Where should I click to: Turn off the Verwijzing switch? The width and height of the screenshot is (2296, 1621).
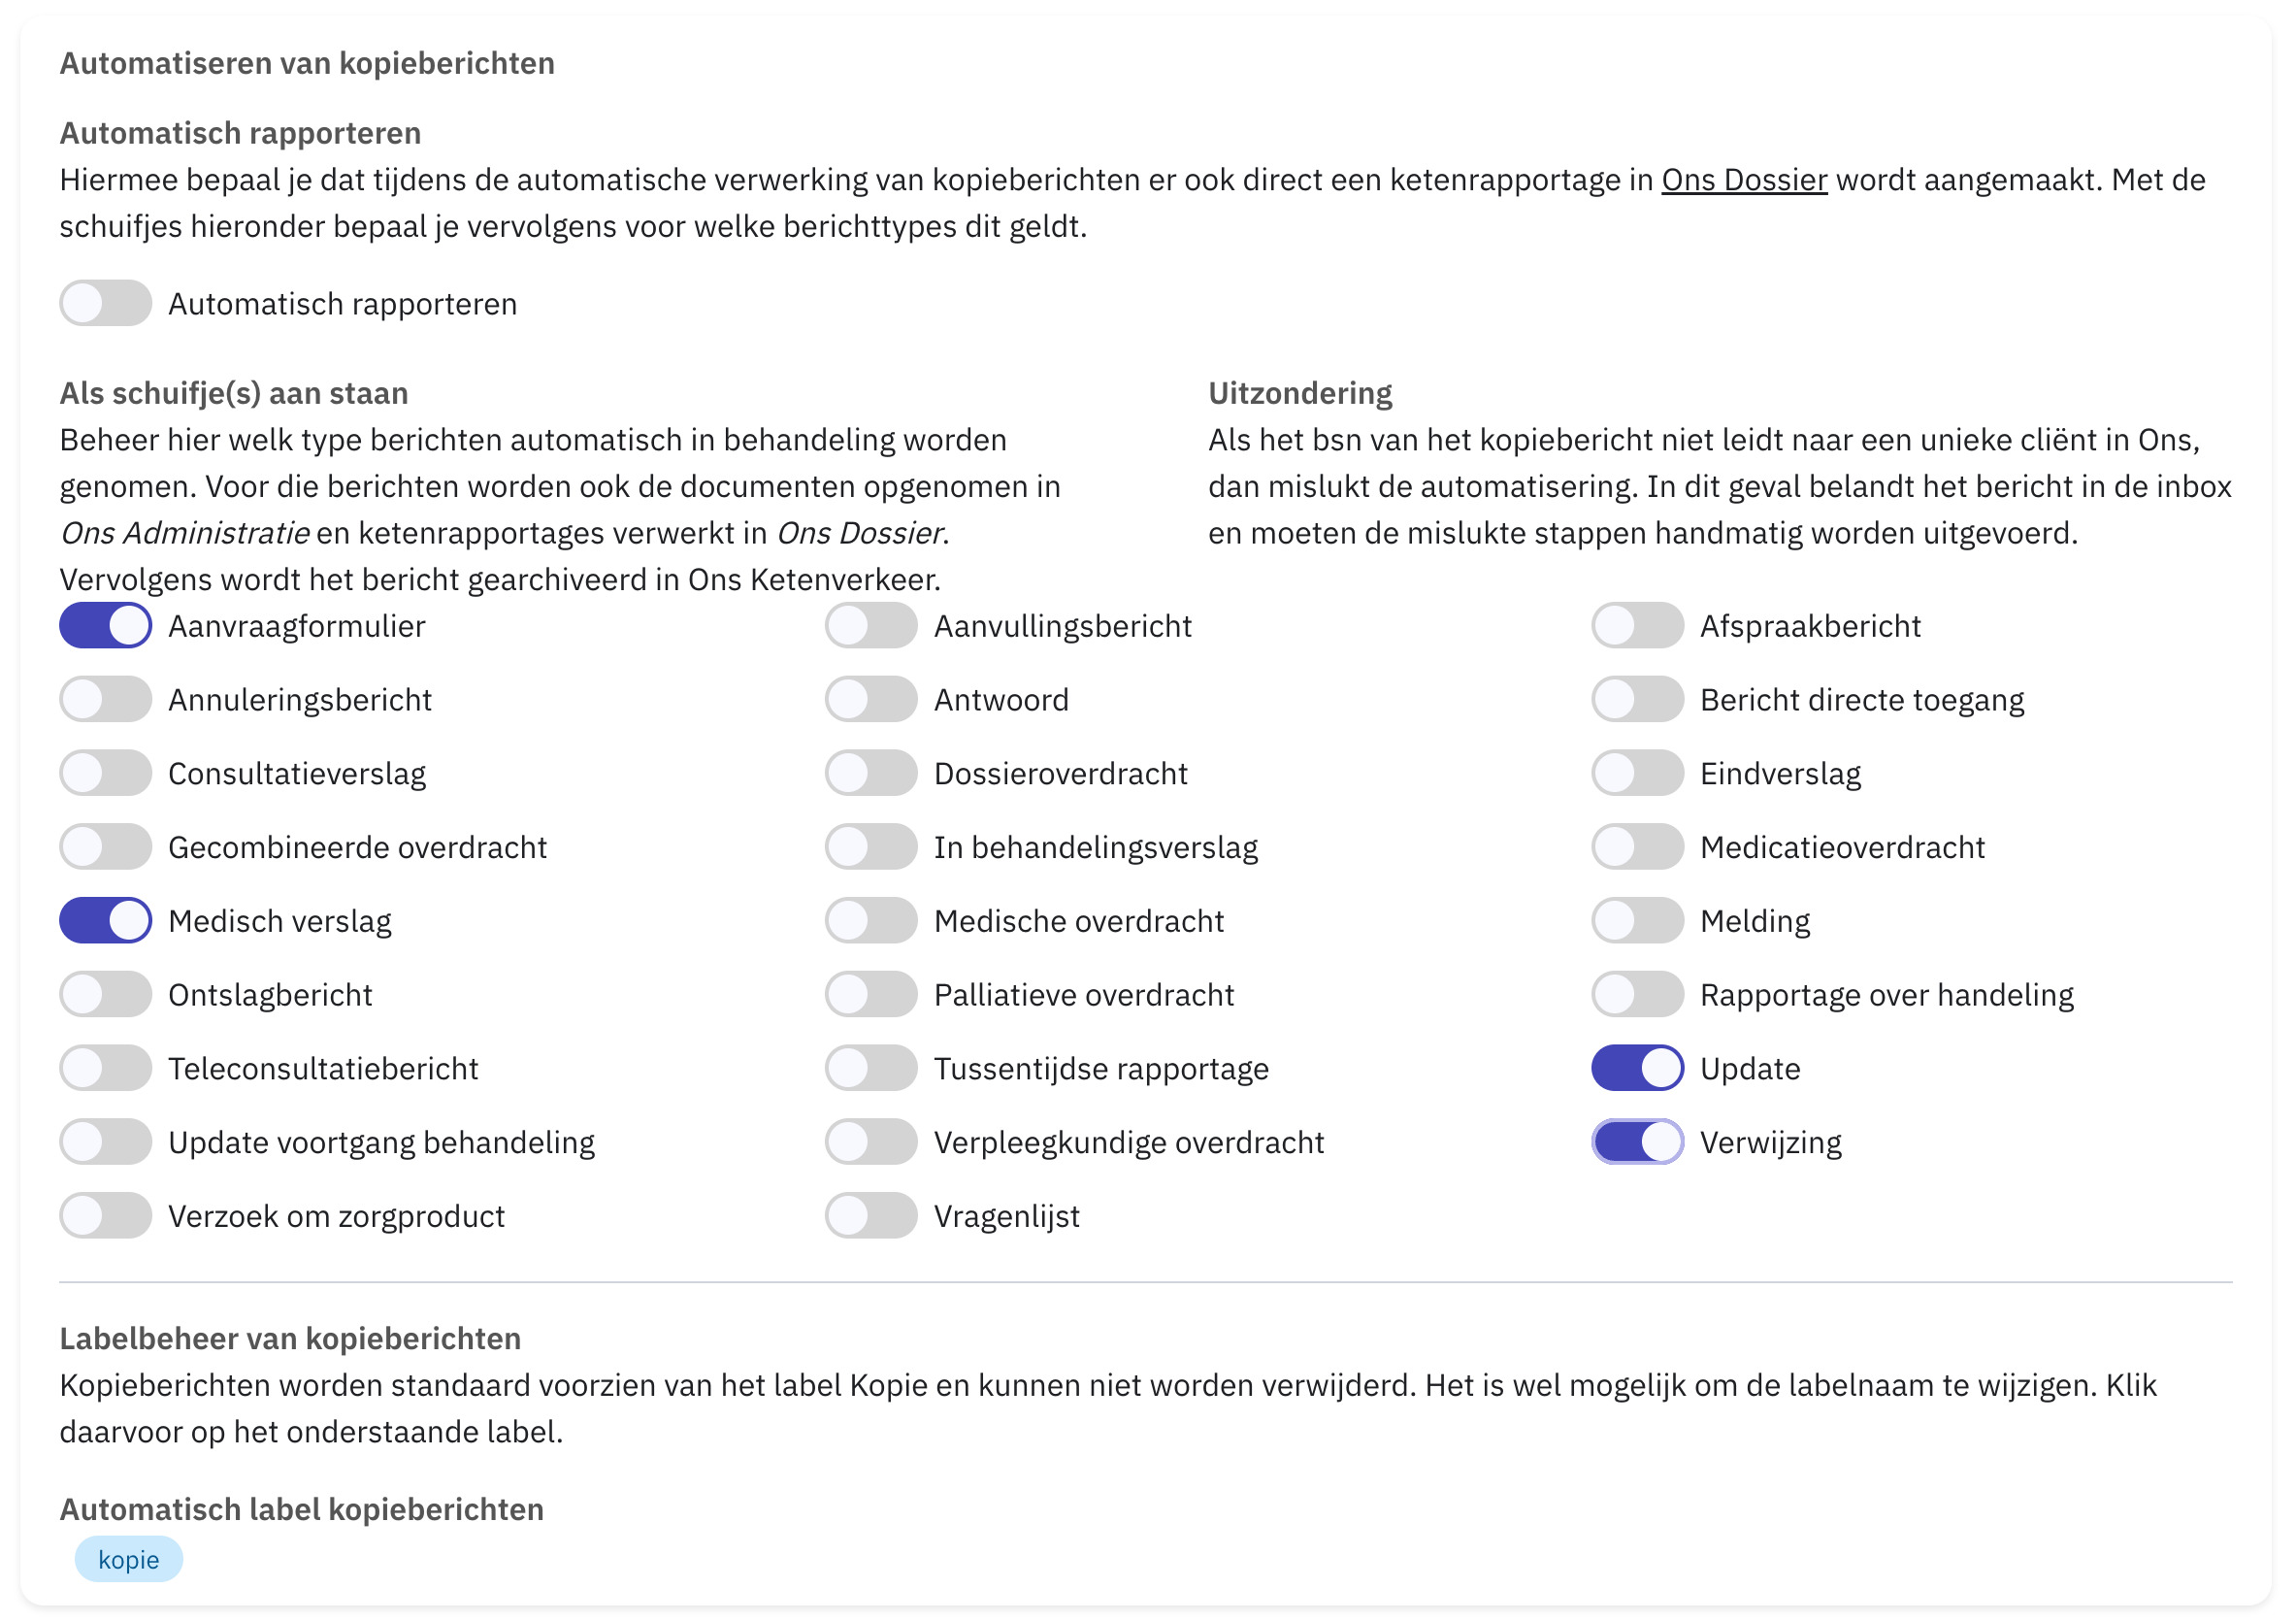point(1638,1143)
